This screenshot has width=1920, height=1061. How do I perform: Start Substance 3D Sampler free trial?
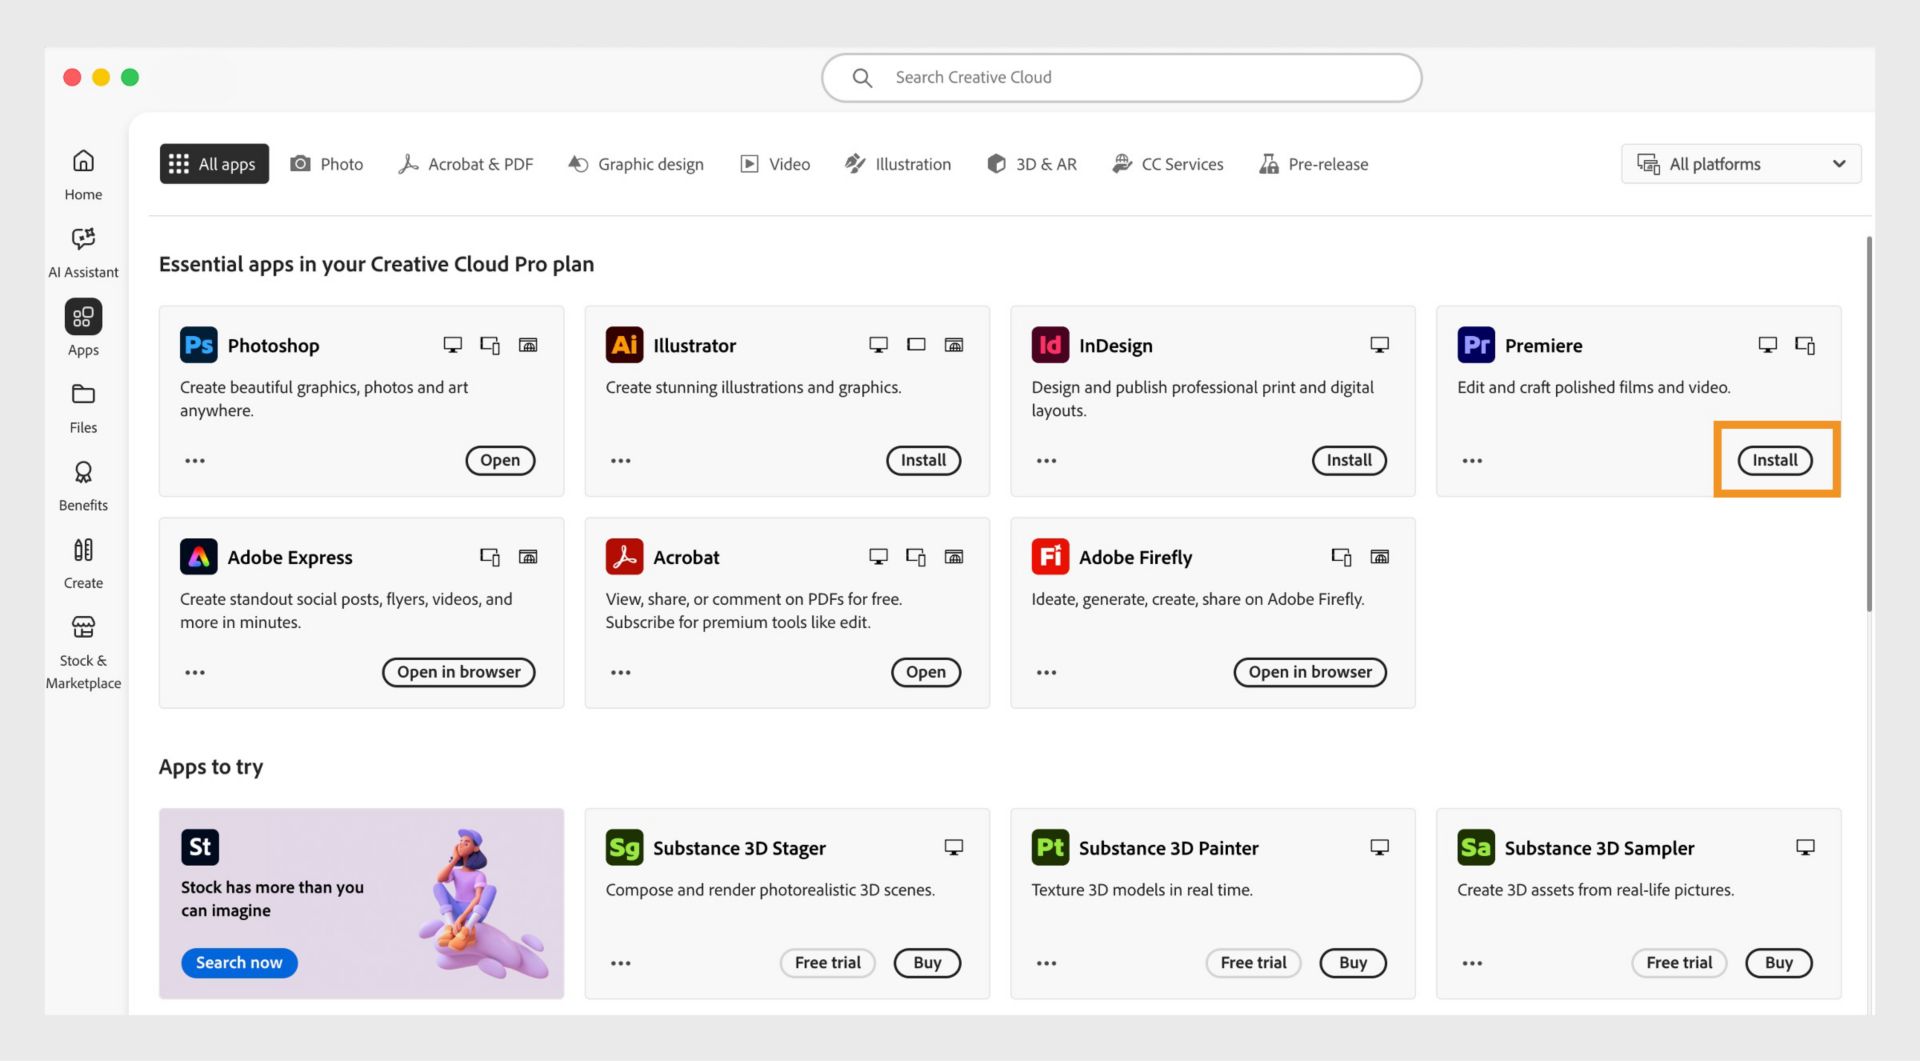pyautogui.click(x=1679, y=963)
